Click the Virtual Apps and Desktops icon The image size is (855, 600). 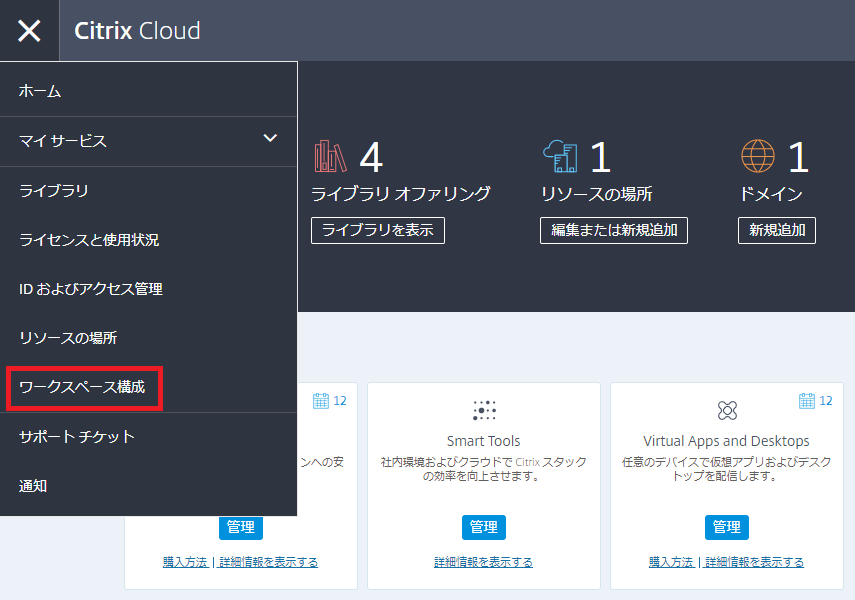pos(727,410)
